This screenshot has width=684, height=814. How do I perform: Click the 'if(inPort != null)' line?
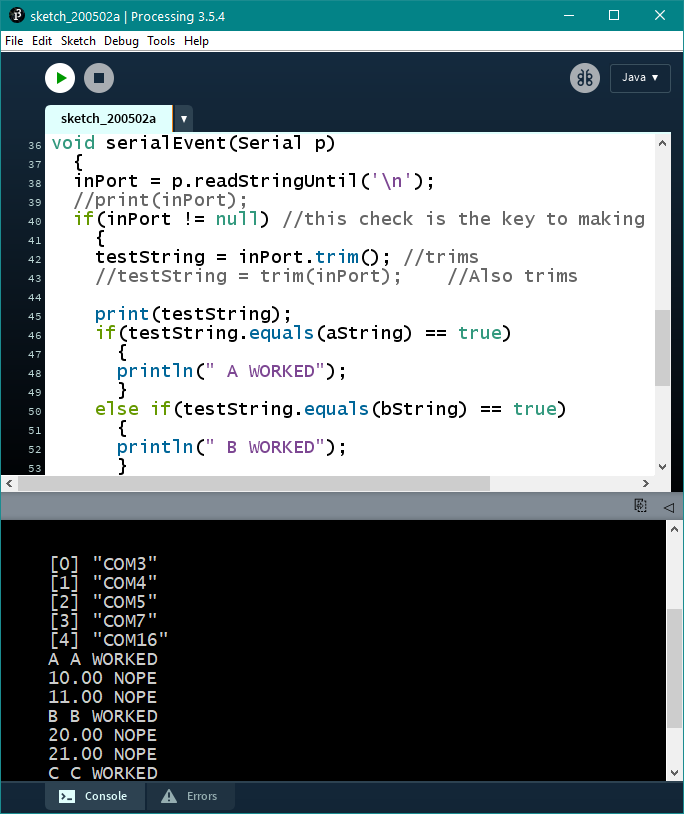[x=171, y=219]
